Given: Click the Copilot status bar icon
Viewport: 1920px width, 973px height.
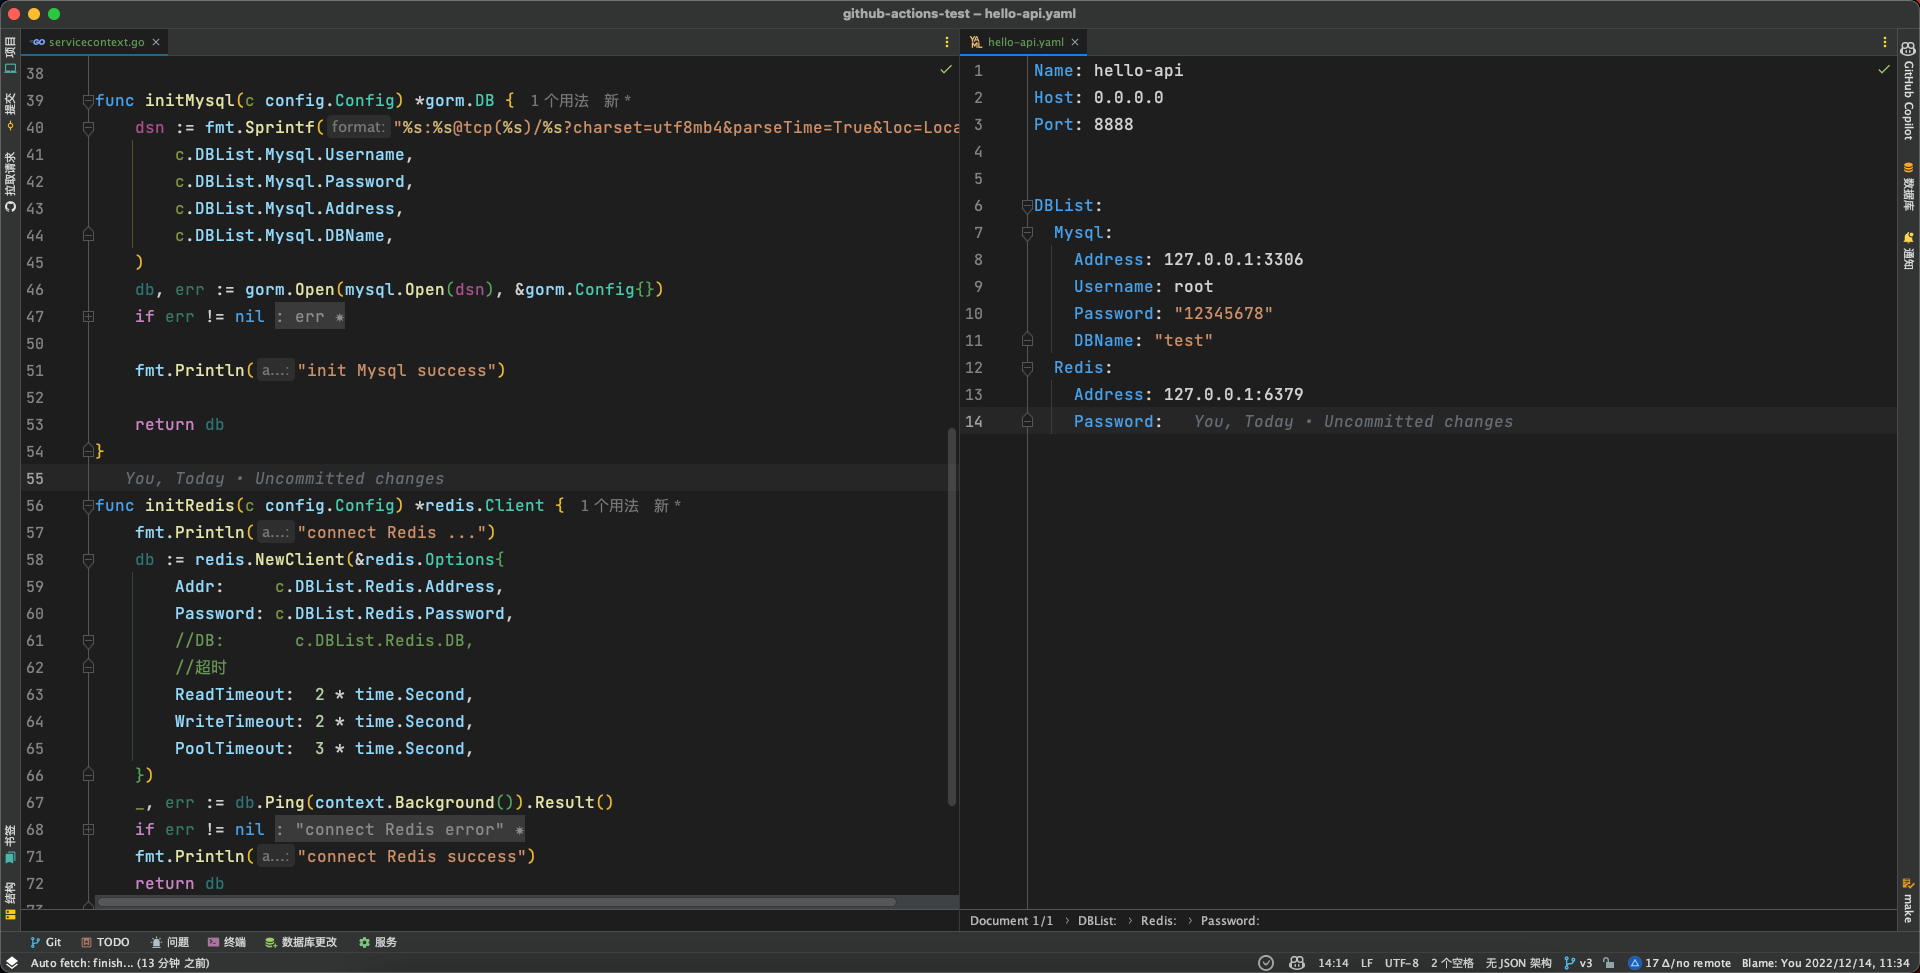Looking at the screenshot, I should pyautogui.click(x=1297, y=963).
